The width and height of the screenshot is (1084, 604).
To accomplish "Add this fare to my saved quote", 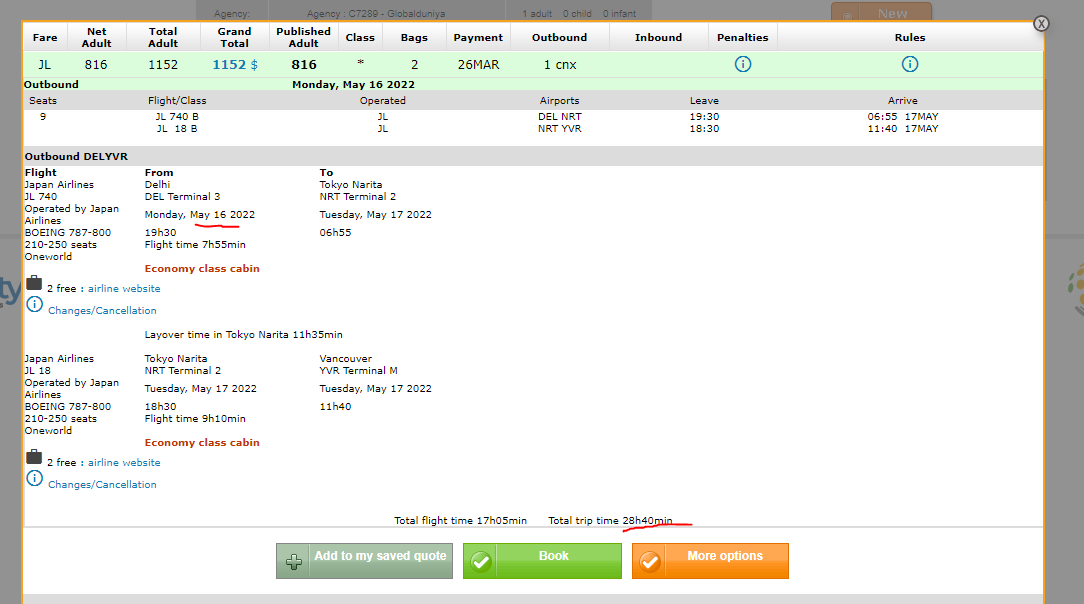I will click(x=364, y=560).
